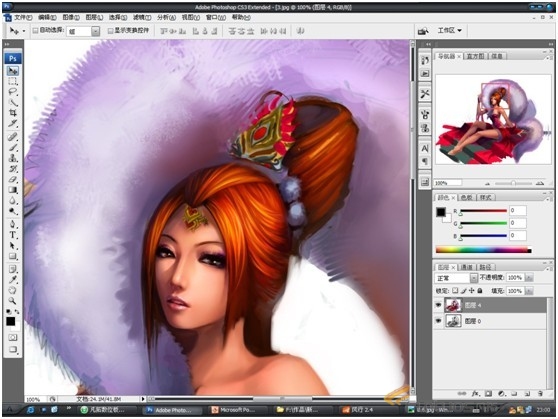Image resolution: width=558 pixels, height=419 pixels.
Task: Open the status bar info arrow
Action: coord(143,399)
